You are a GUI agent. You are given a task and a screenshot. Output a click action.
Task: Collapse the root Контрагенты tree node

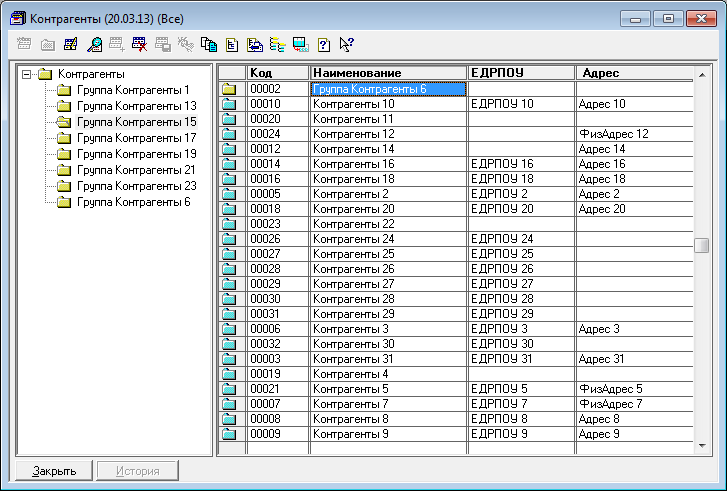click(27, 74)
